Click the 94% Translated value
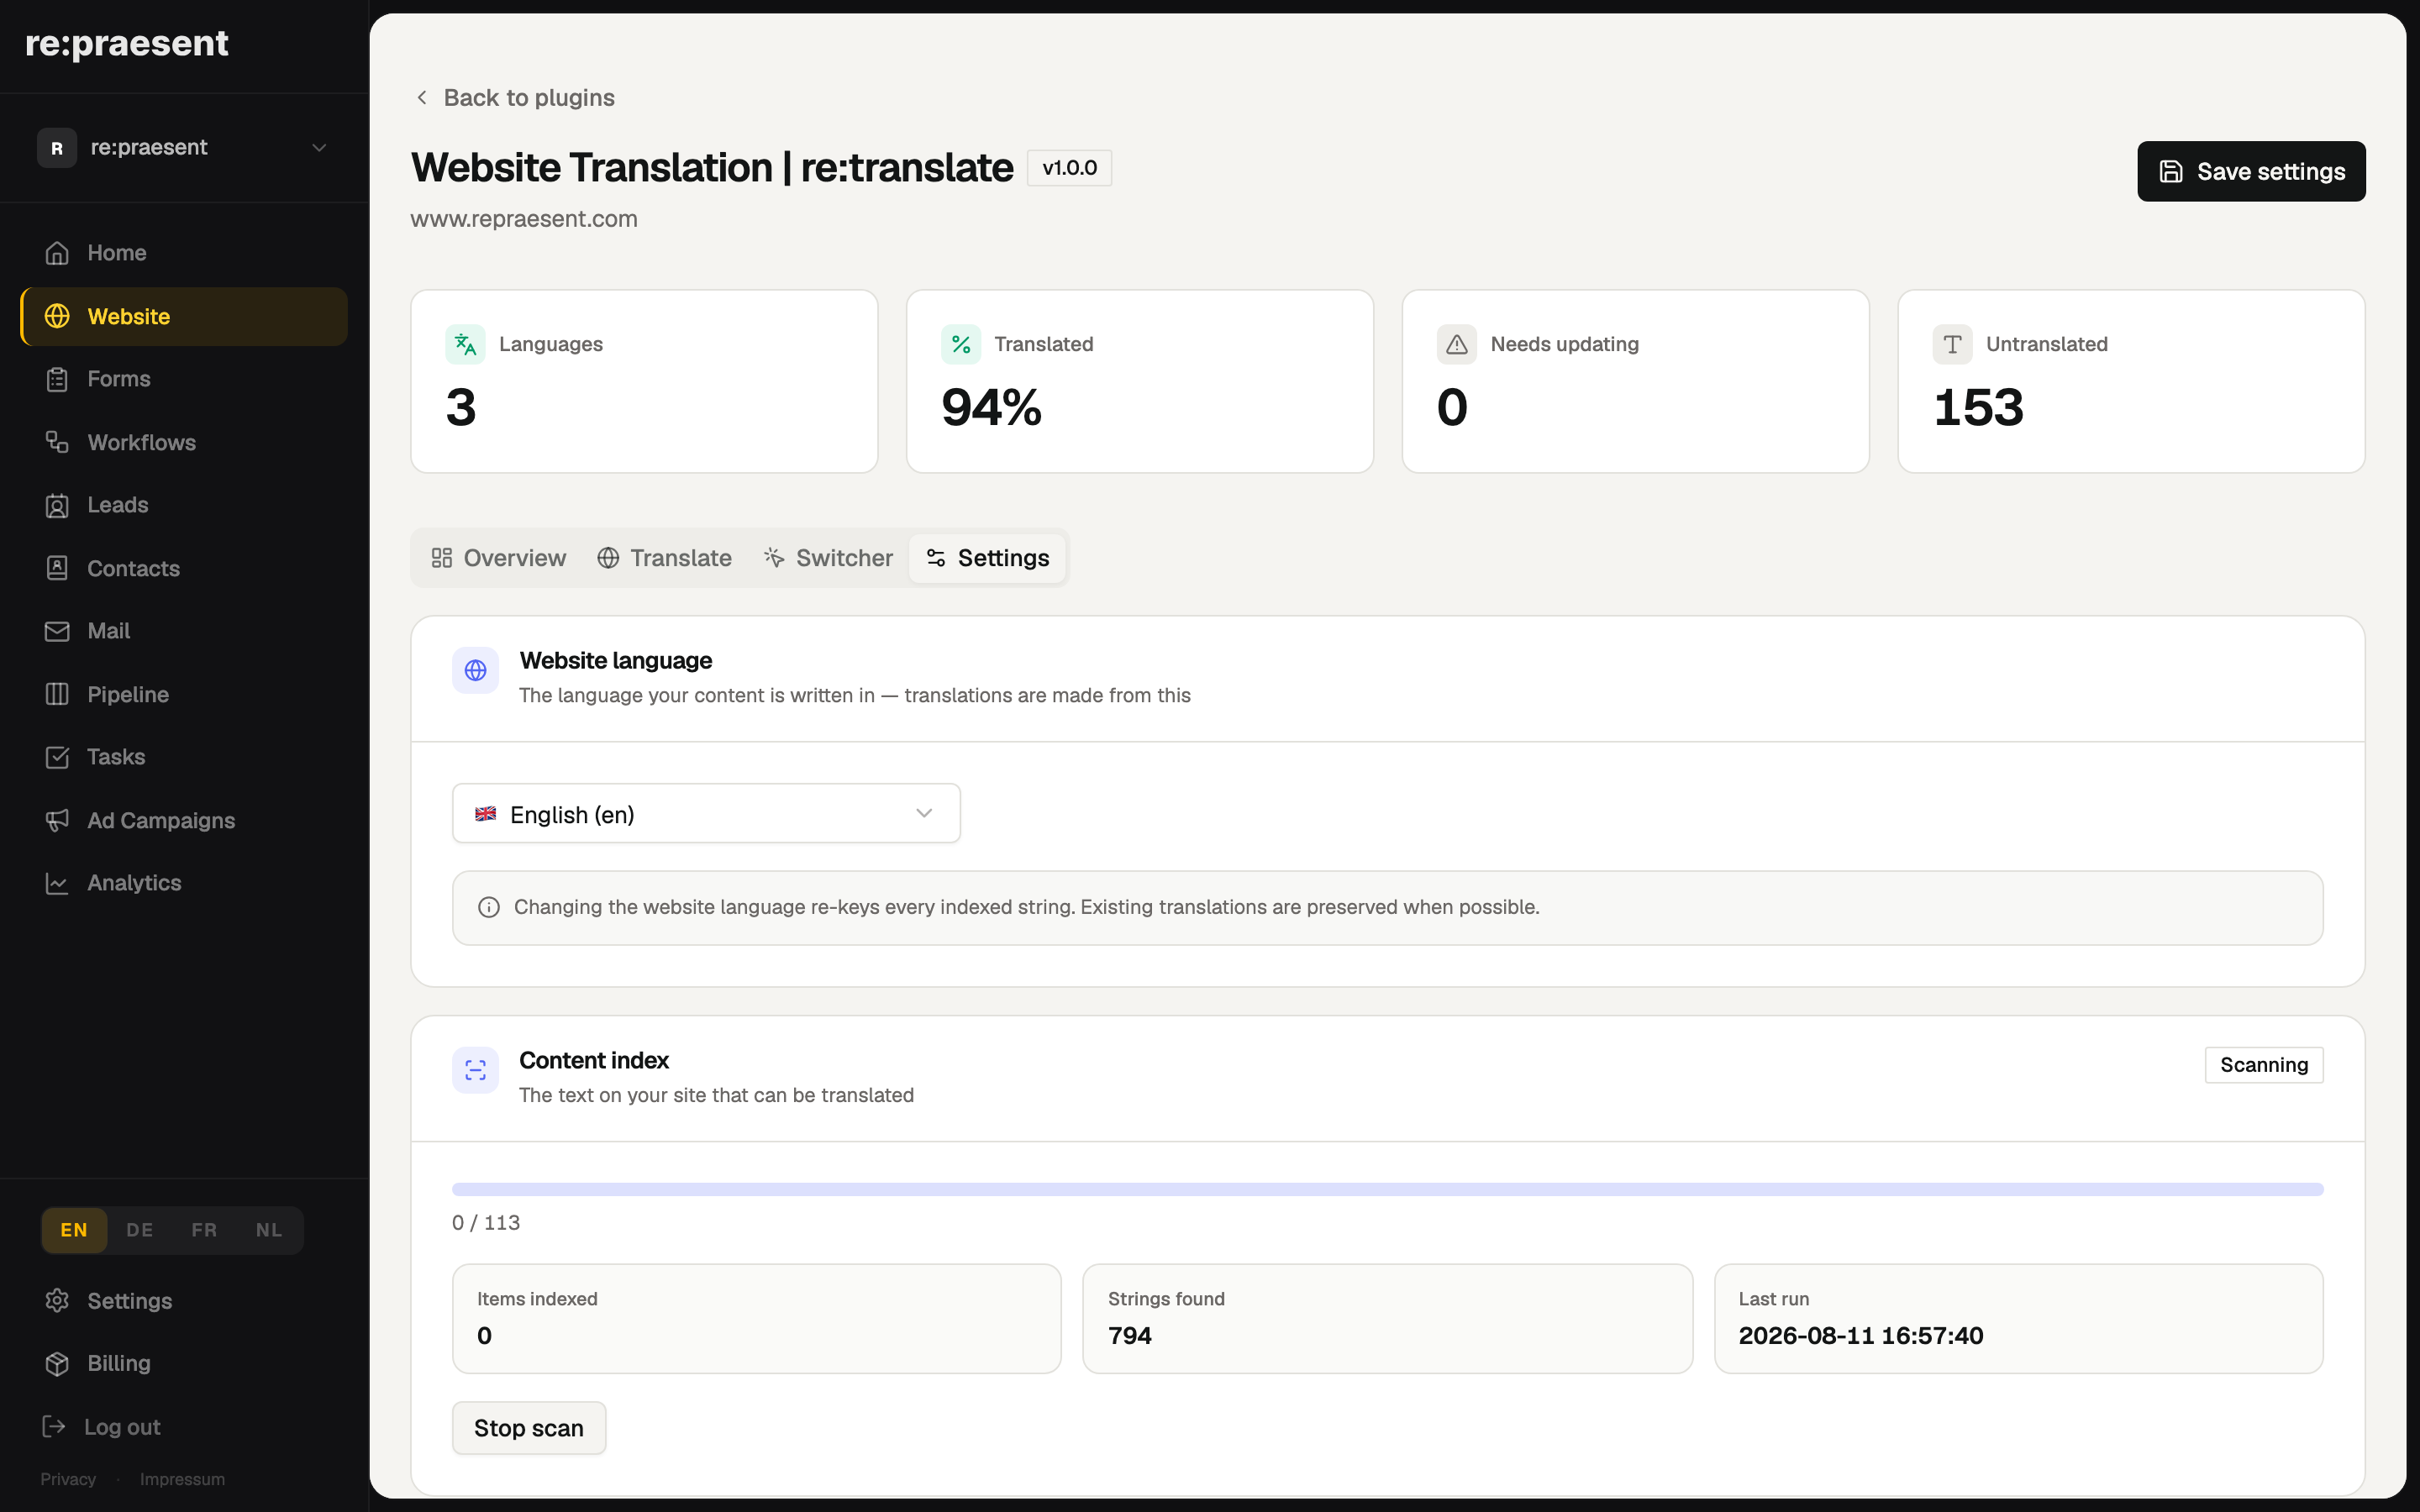Screen dimensions: 2420x1512 click(992, 408)
